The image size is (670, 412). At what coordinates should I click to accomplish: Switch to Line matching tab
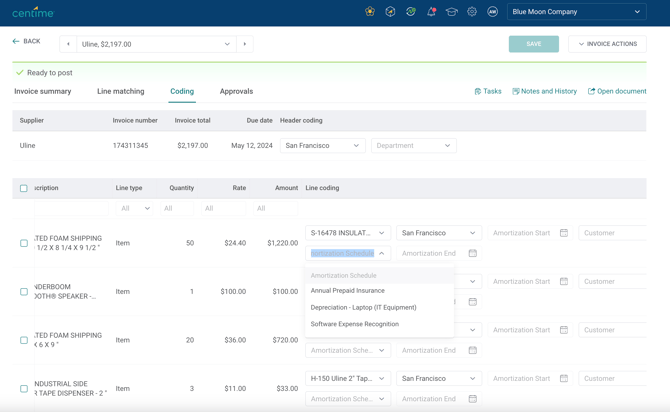(120, 91)
